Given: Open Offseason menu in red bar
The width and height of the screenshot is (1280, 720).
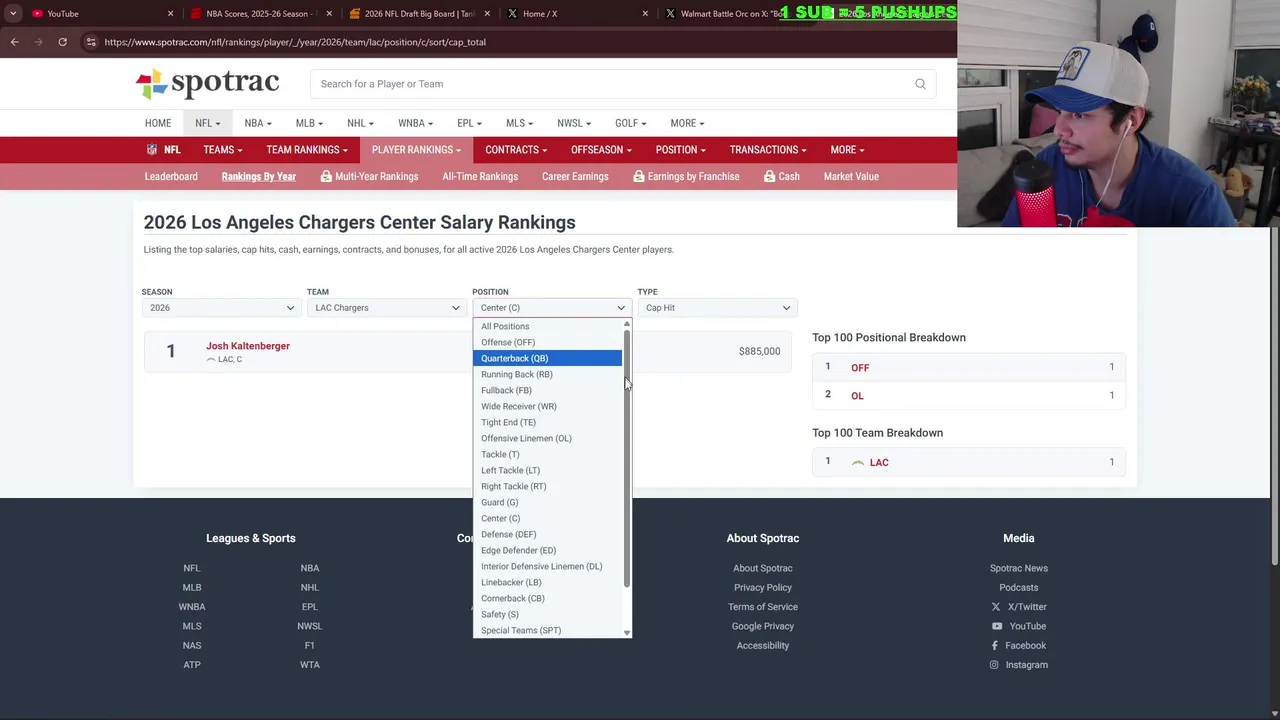Looking at the screenshot, I should click(x=601, y=150).
